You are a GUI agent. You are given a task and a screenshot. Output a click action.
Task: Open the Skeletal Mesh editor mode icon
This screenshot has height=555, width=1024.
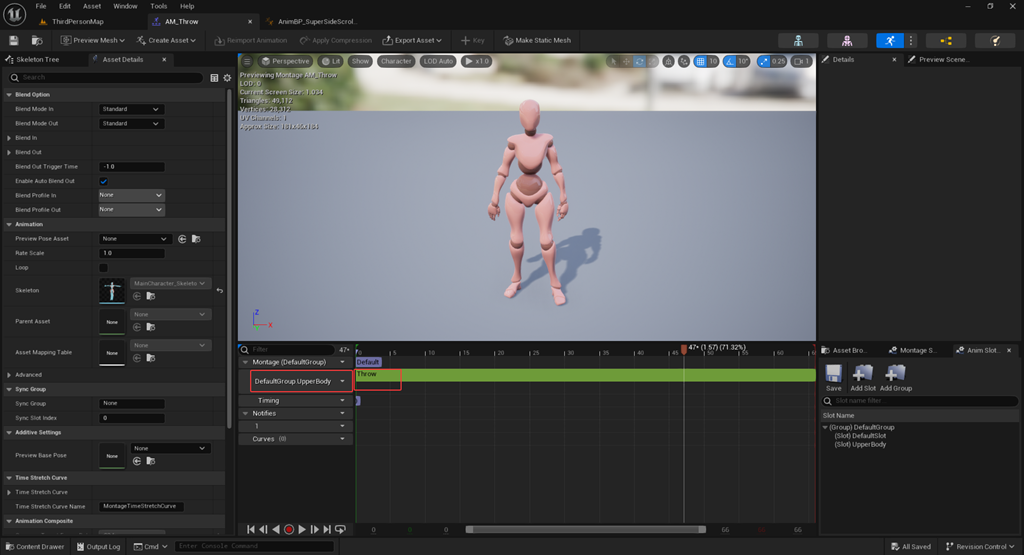click(847, 40)
